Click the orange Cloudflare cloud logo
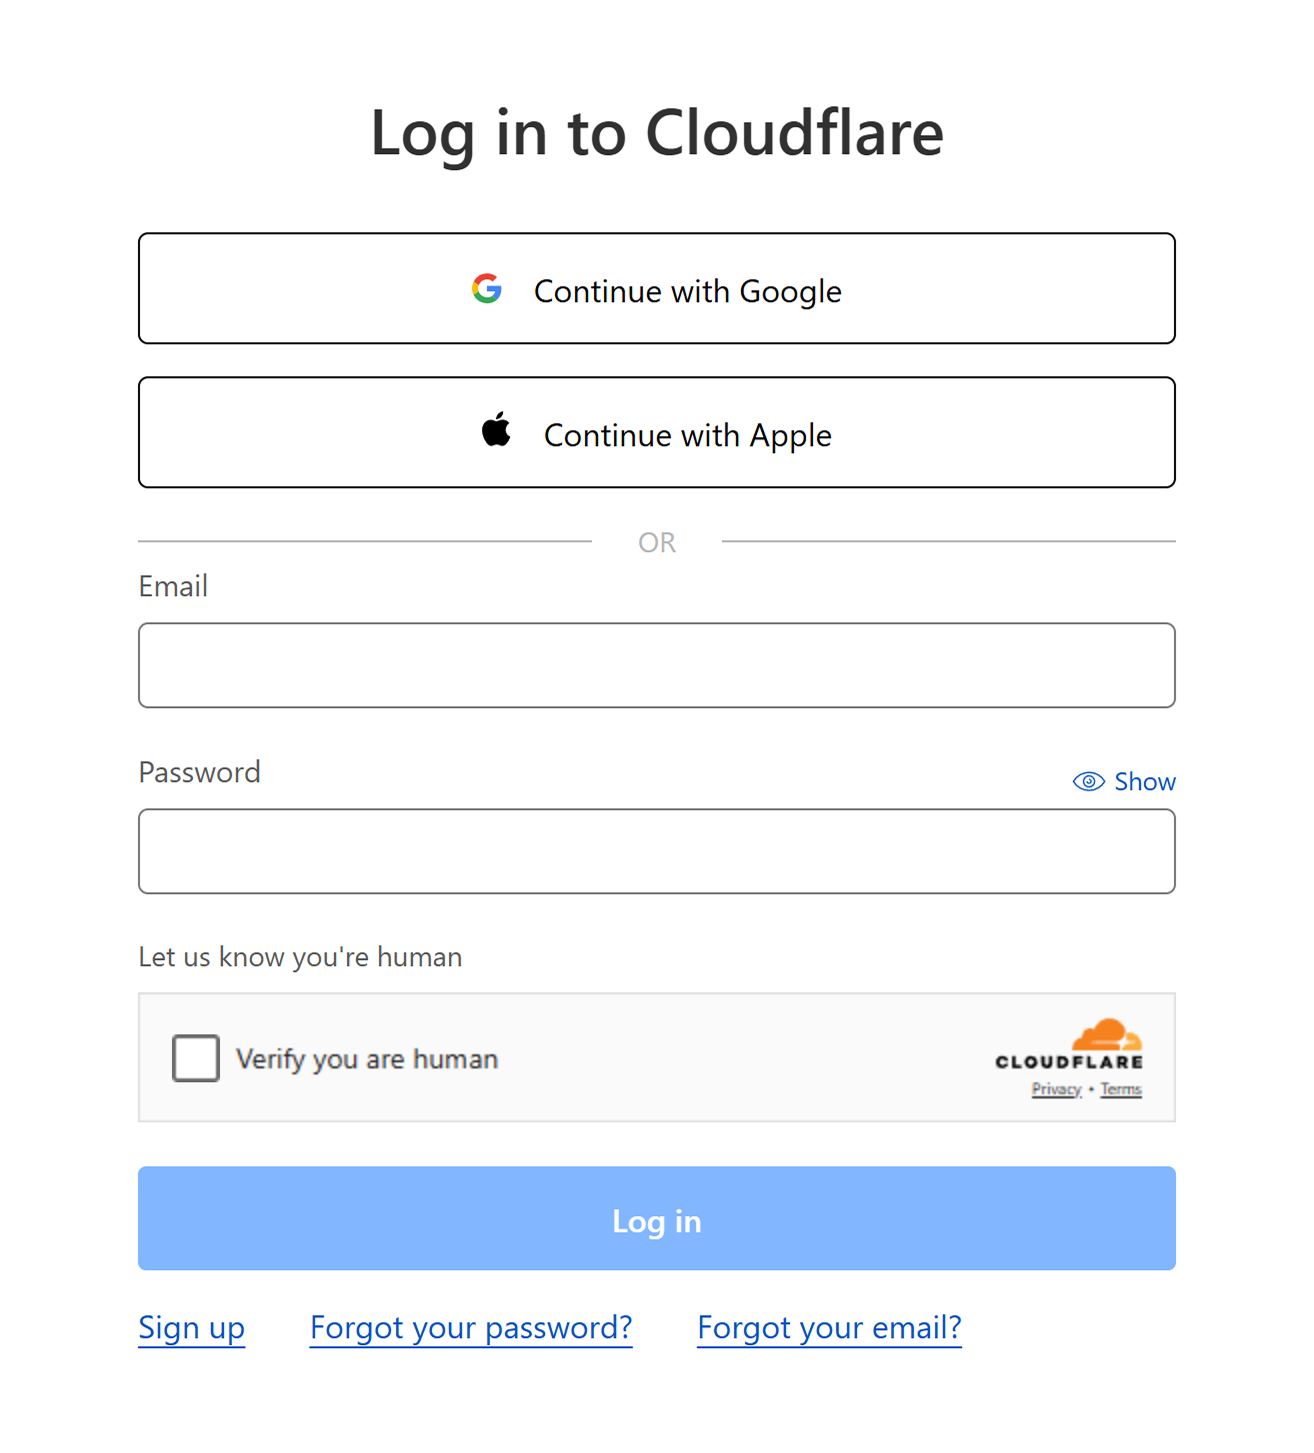The image size is (1314, 1453). coord(1107,1036)
